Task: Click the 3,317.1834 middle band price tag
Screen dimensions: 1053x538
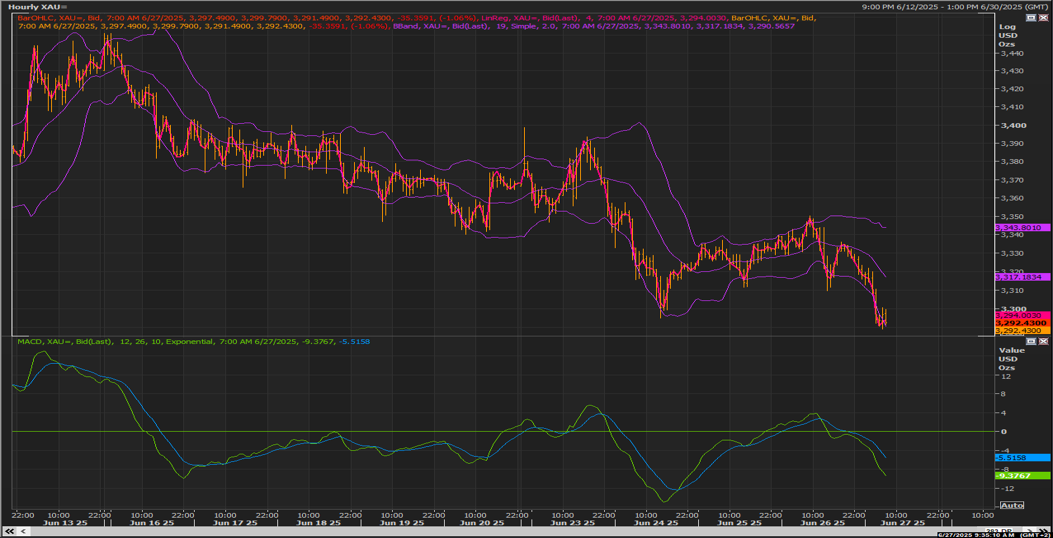Action: tap(1022, 277)
